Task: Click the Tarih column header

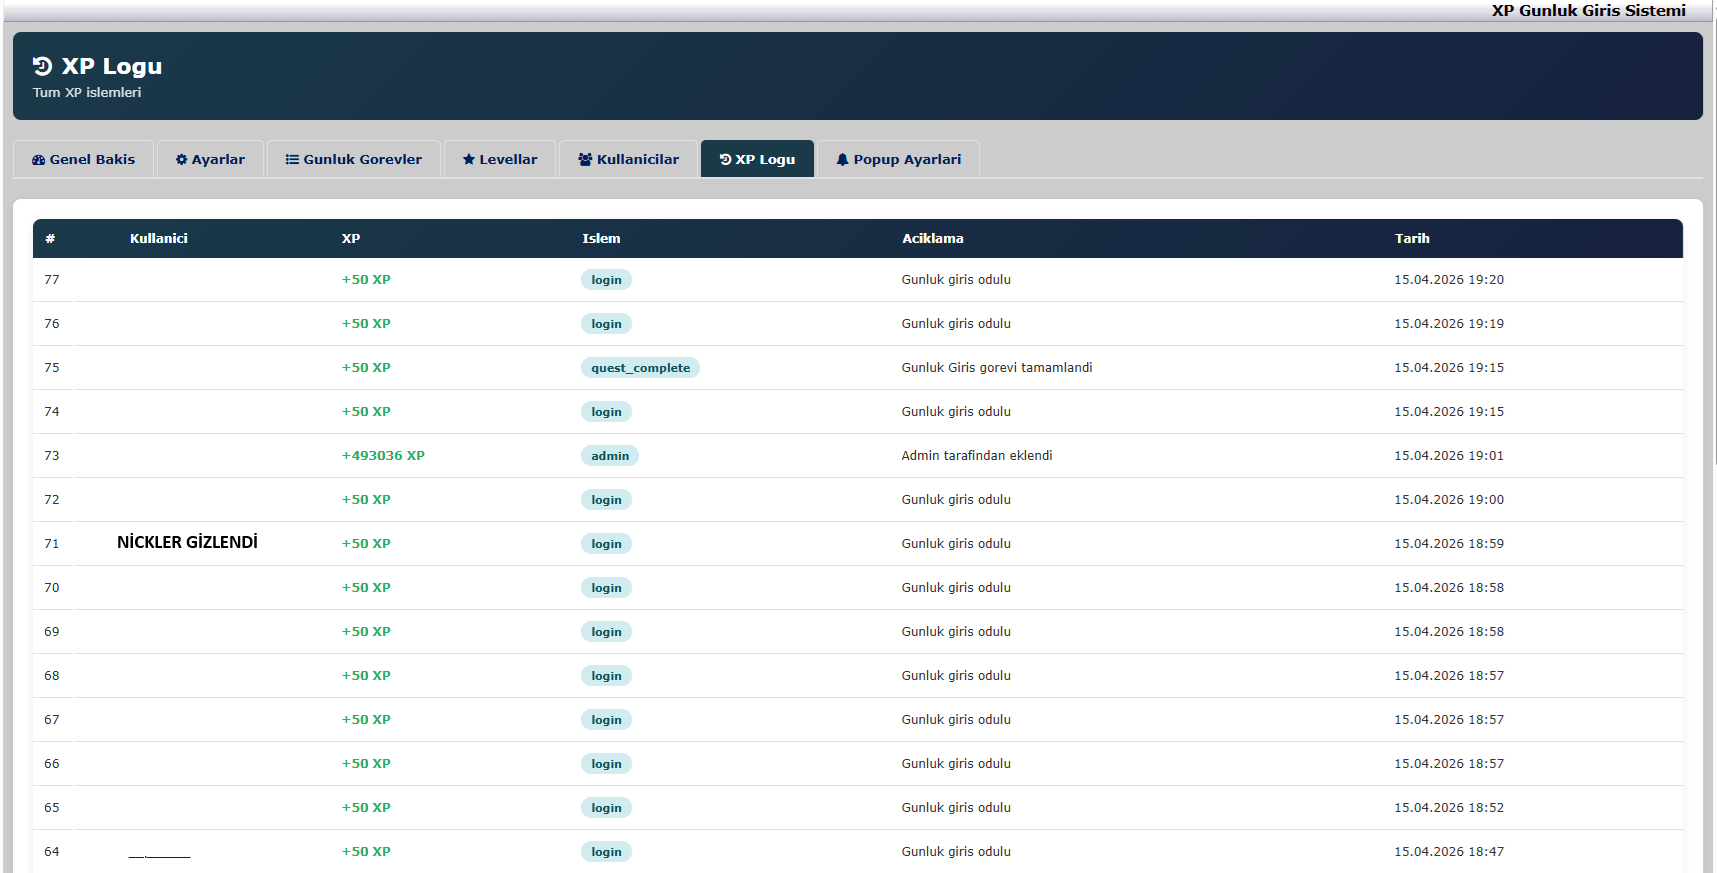Action: pos(1411,239)
